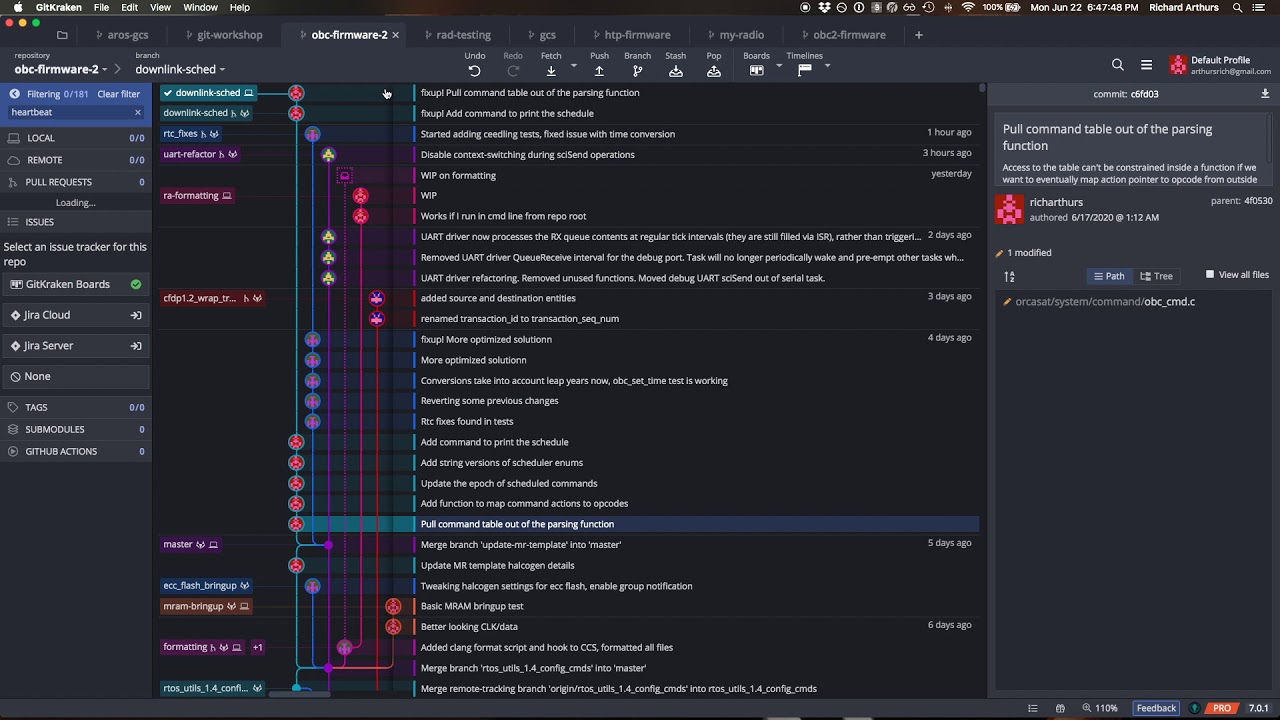The width and height of the screenshot is (1280, 720).
Task: Open the Boards dropdown arrow
Action: (x=780, y=66)
